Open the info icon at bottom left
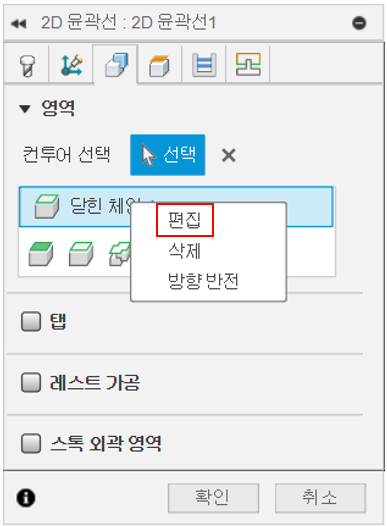The width and height of the screenshot is (387, 526). (x=26, y=497)
